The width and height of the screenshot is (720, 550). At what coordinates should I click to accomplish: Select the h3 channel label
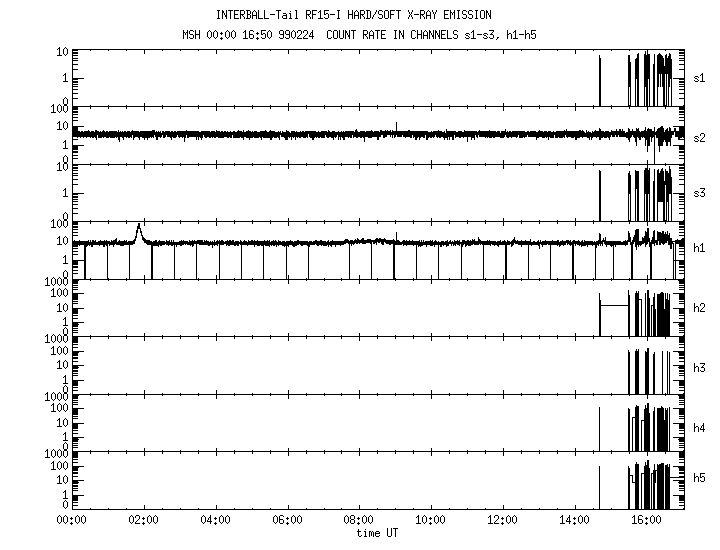tap(700, 369)
